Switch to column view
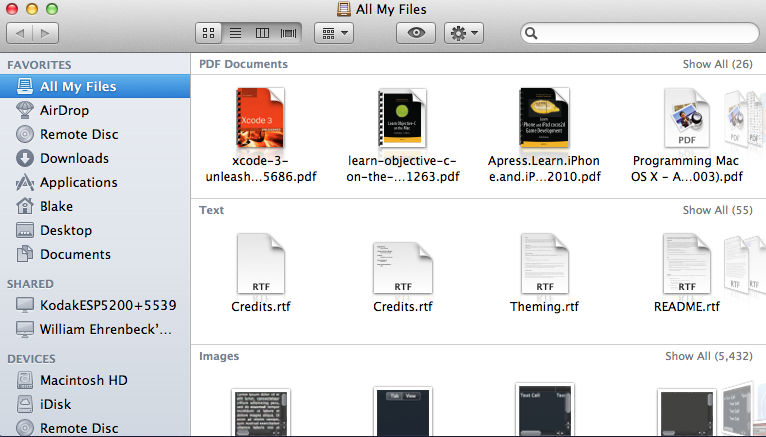This screenshot has width=766, height=437. pyautogui.click(x=262, y=33)
